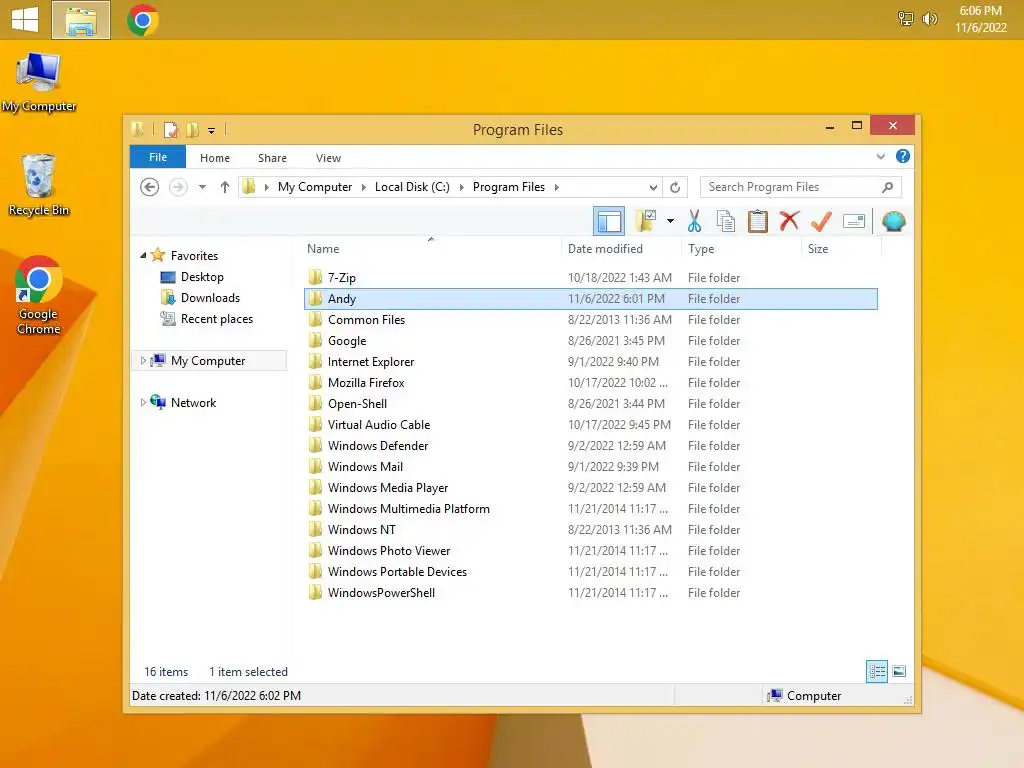Open the Windows Start button
1024x768 pixels.
(x=25, y=20)
